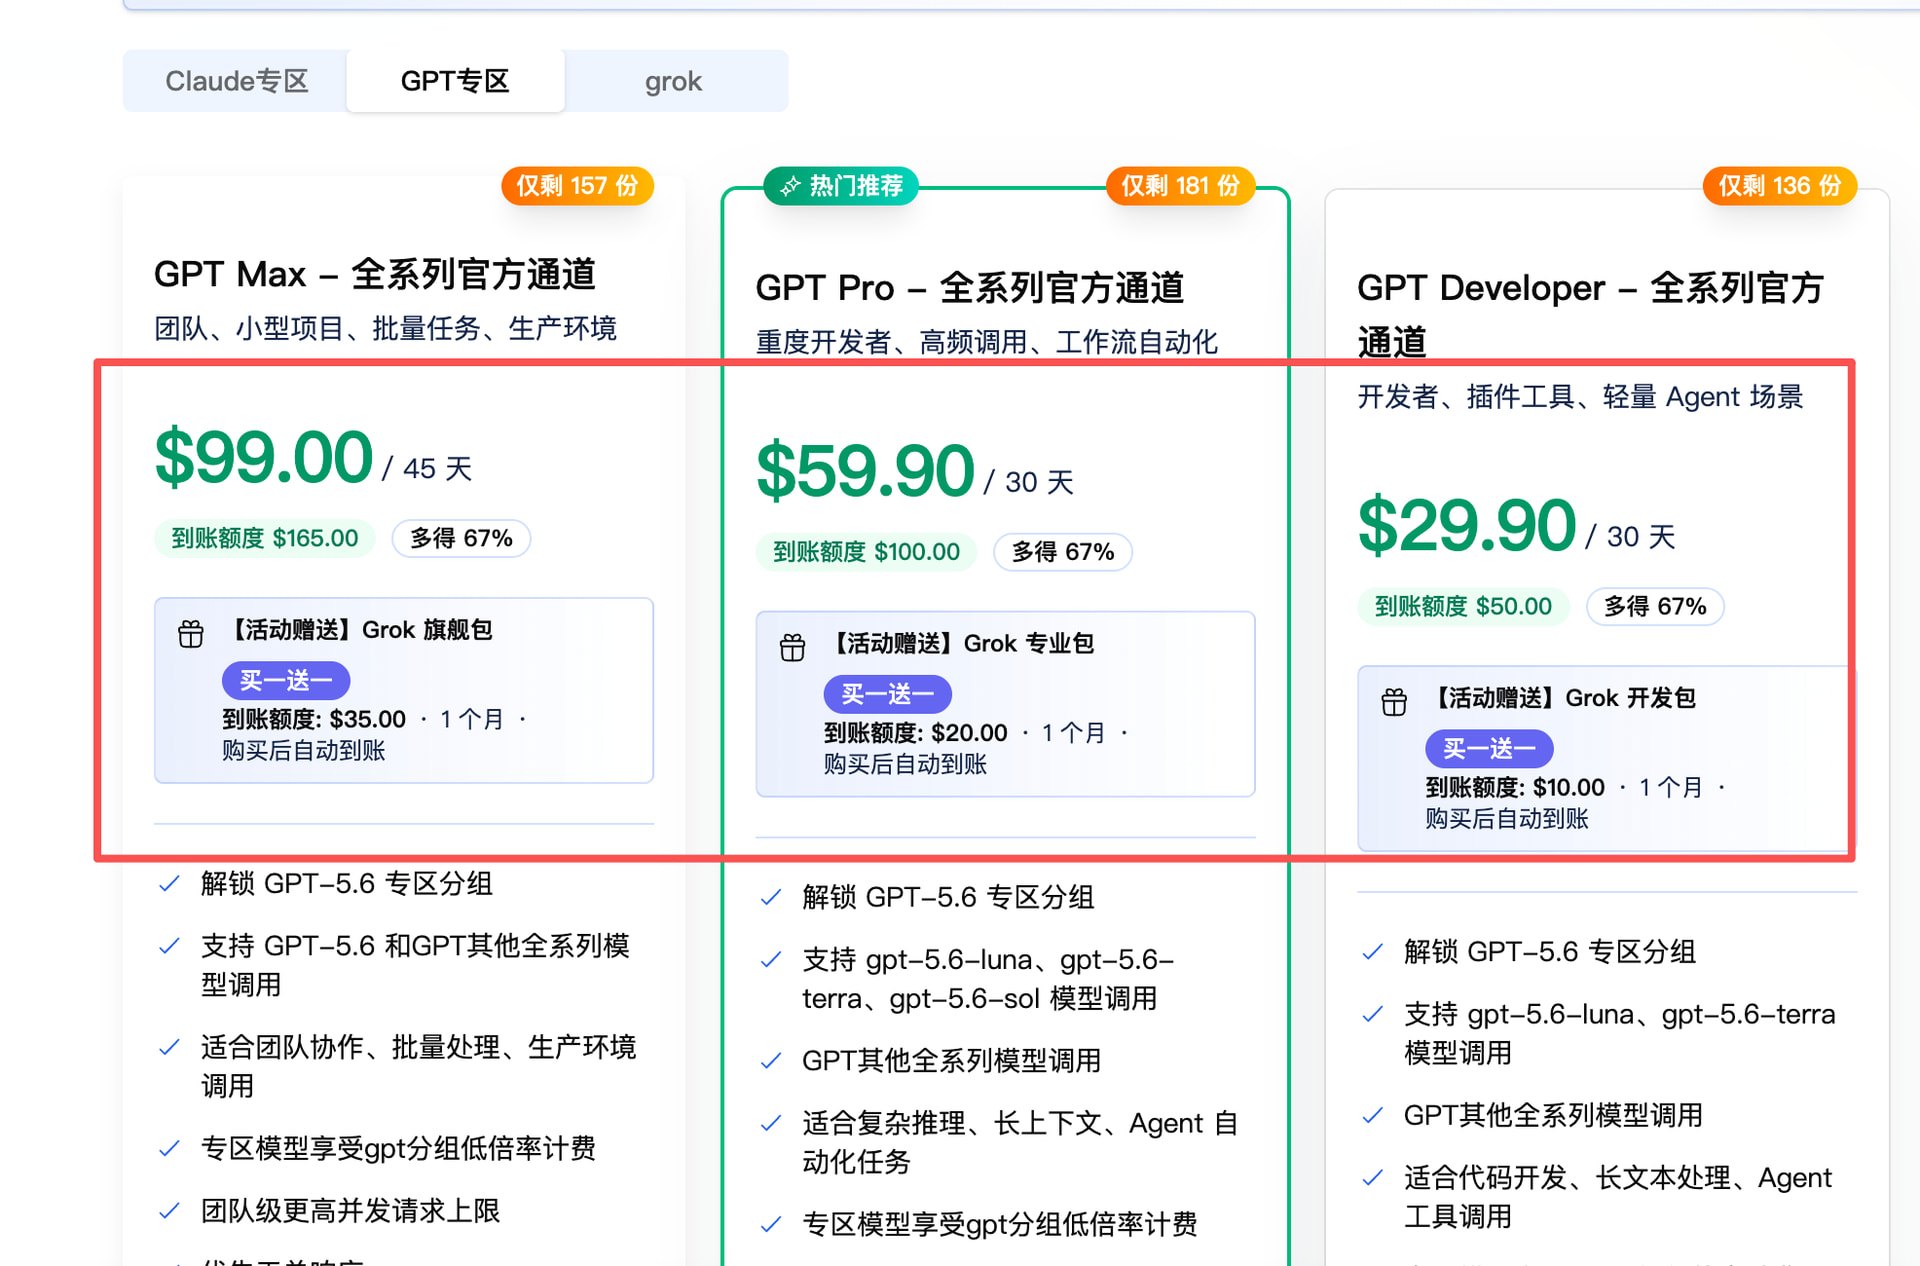Viewport: 1920px width, 1266px height.
Task: Click 购买后自动到账 in the Grok 专业包 box
Action: point(906,765)
